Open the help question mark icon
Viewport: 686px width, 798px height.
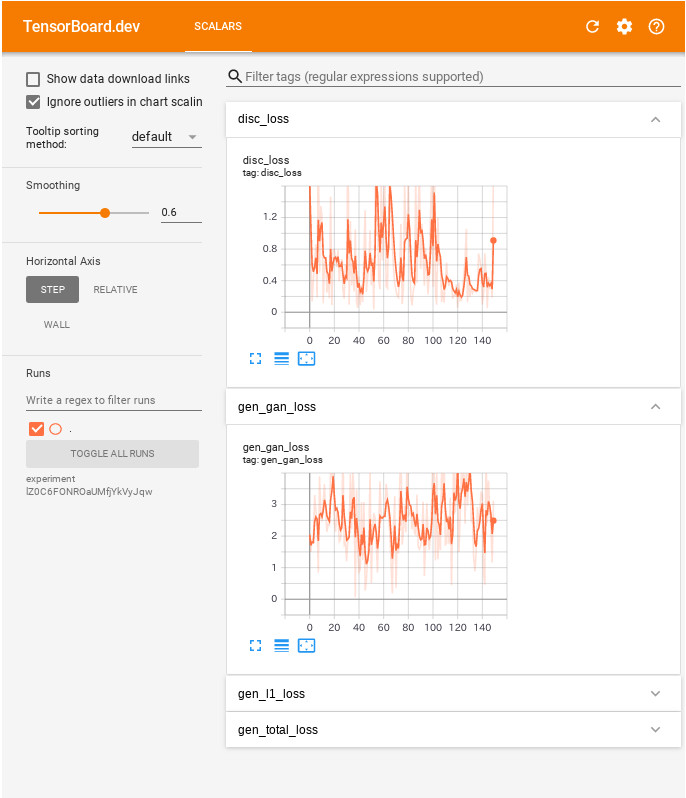click(656, 26)
